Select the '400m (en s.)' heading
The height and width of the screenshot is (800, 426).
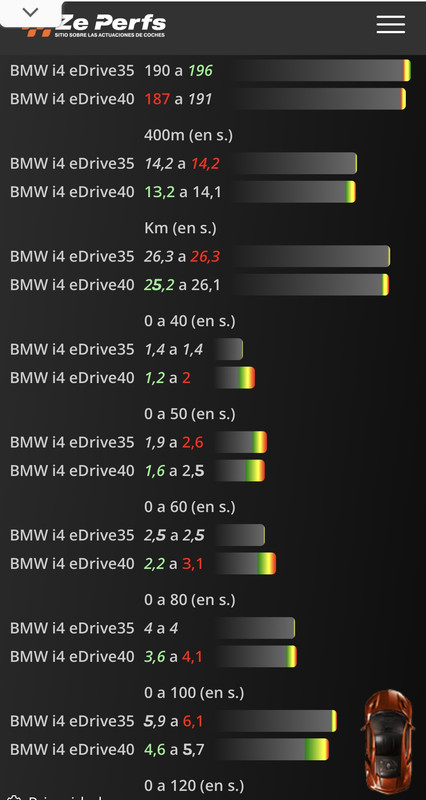[x=188, y=136]
